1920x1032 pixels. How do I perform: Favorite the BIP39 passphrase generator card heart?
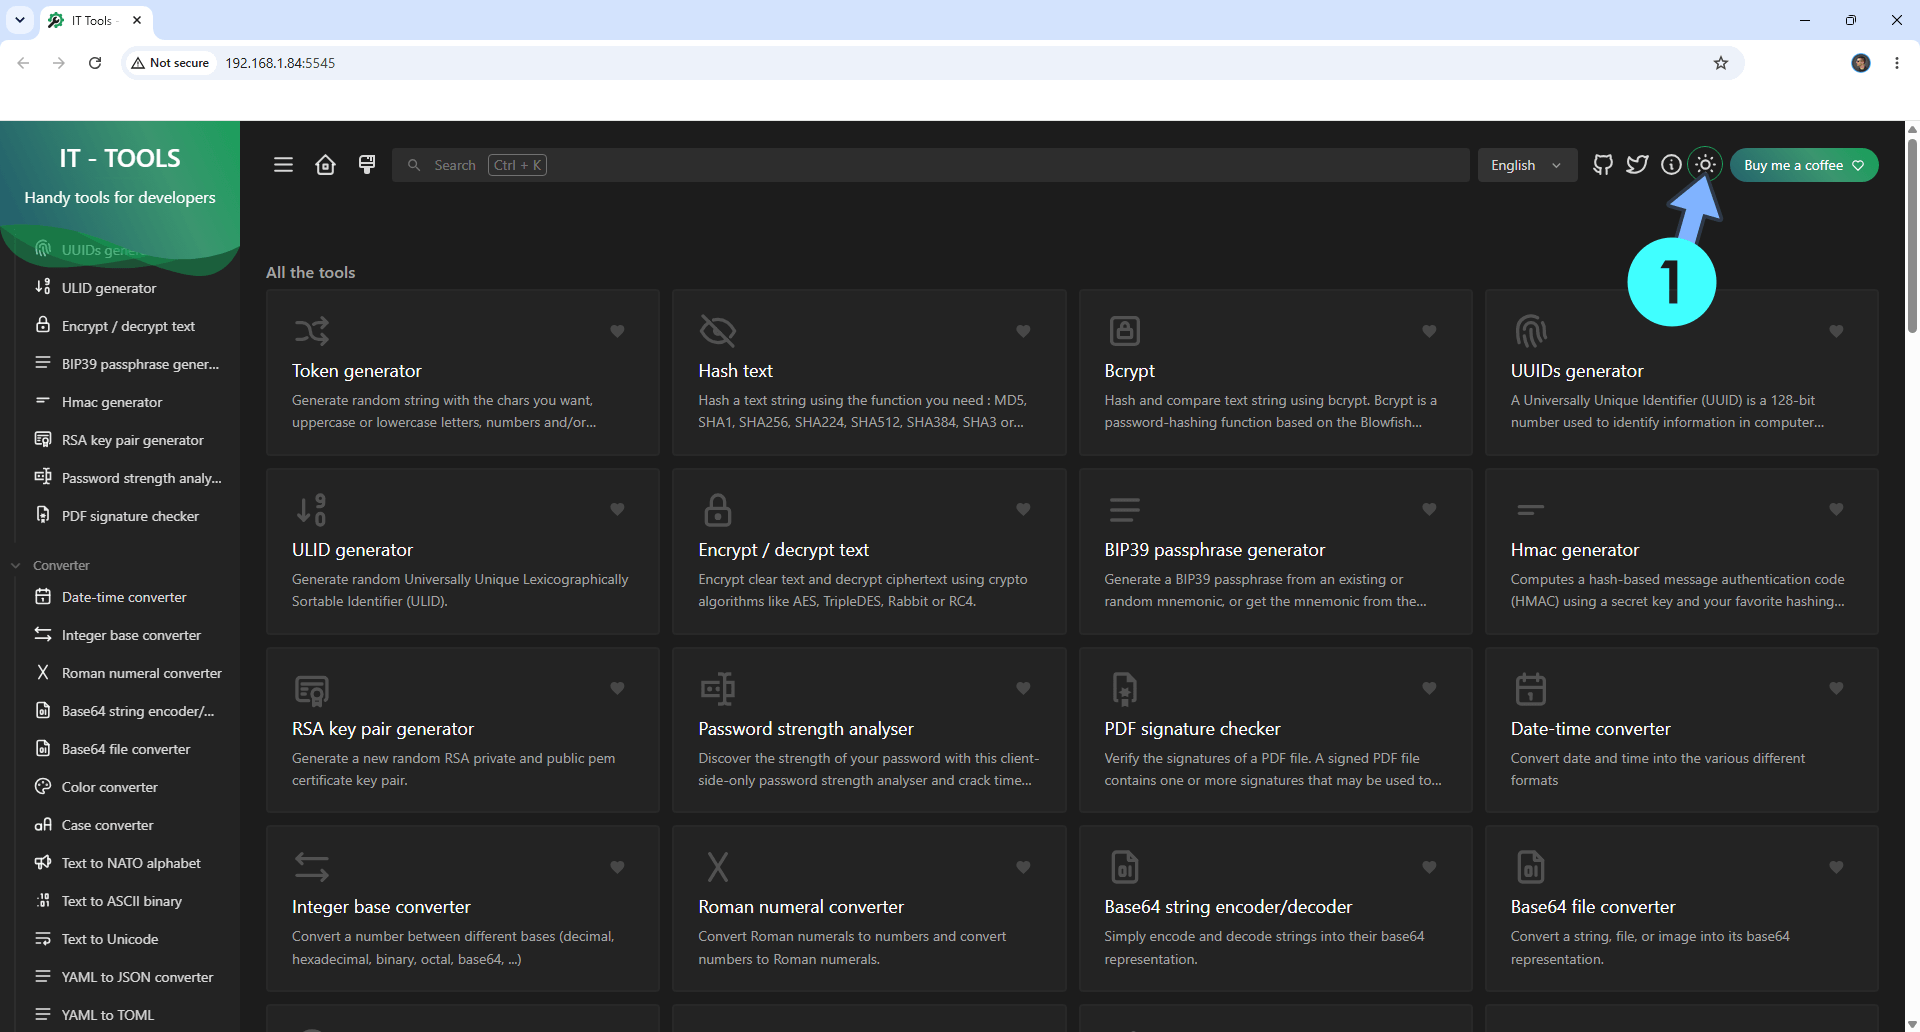[1429, 509]
